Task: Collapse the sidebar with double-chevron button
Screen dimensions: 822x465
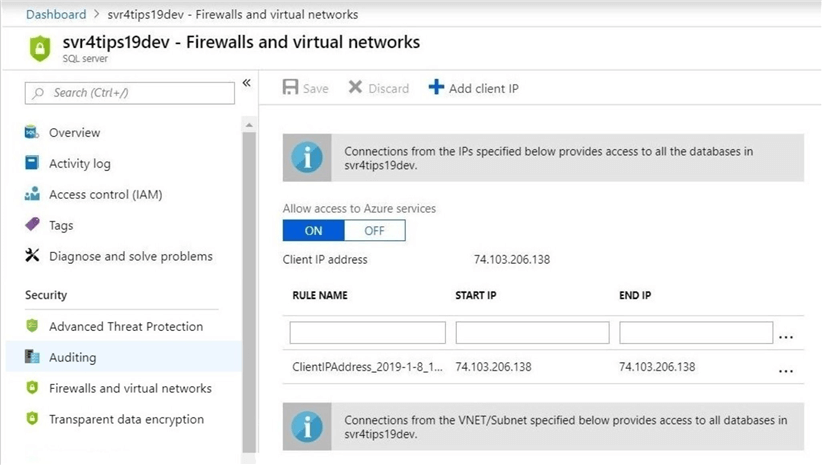Action: pyautogui.click(x=247, y=84)
